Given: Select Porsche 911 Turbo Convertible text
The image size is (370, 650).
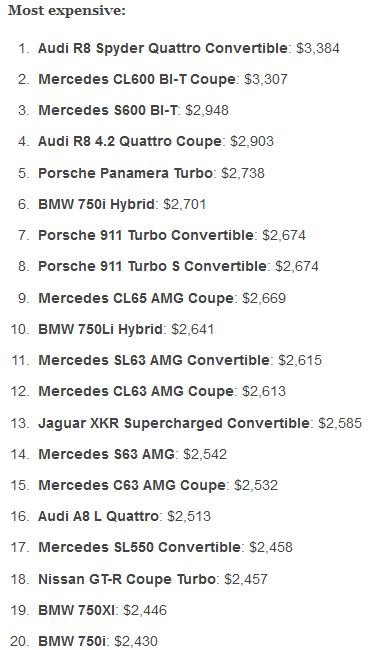Looking at the screenshot, I should click(146, 235).
